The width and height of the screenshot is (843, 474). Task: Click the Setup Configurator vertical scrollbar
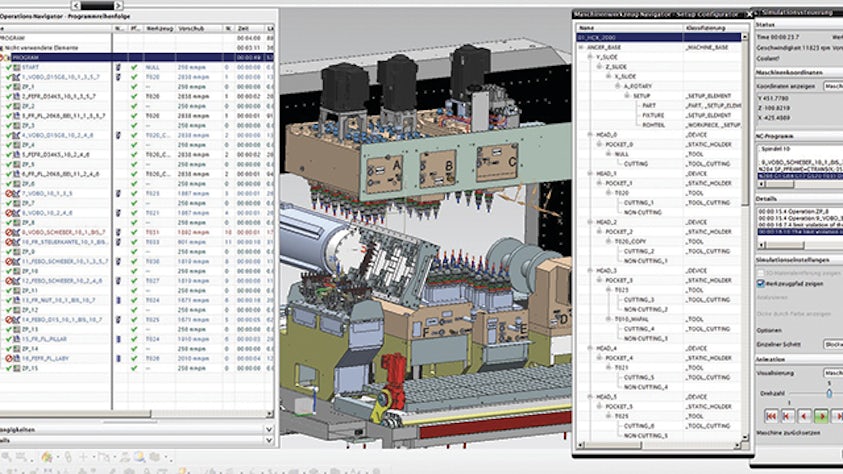(745, 123)
